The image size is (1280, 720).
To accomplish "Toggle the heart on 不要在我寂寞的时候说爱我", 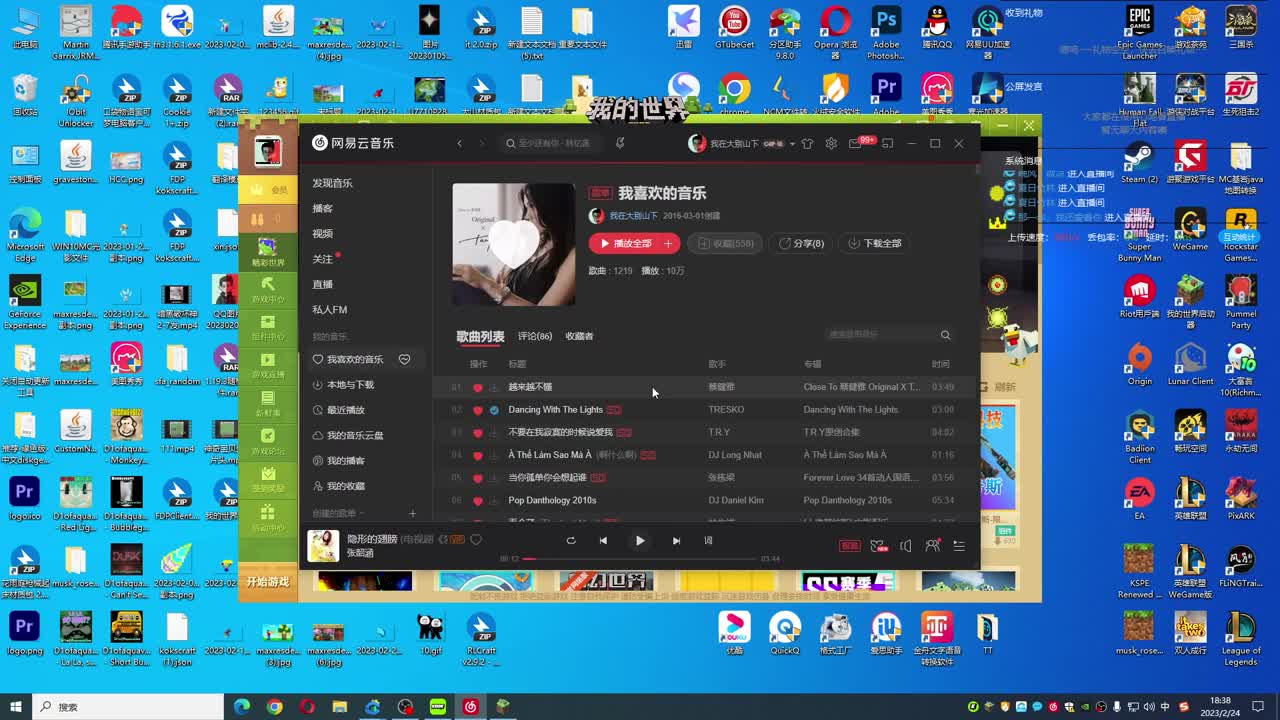I will coord(477,433).
